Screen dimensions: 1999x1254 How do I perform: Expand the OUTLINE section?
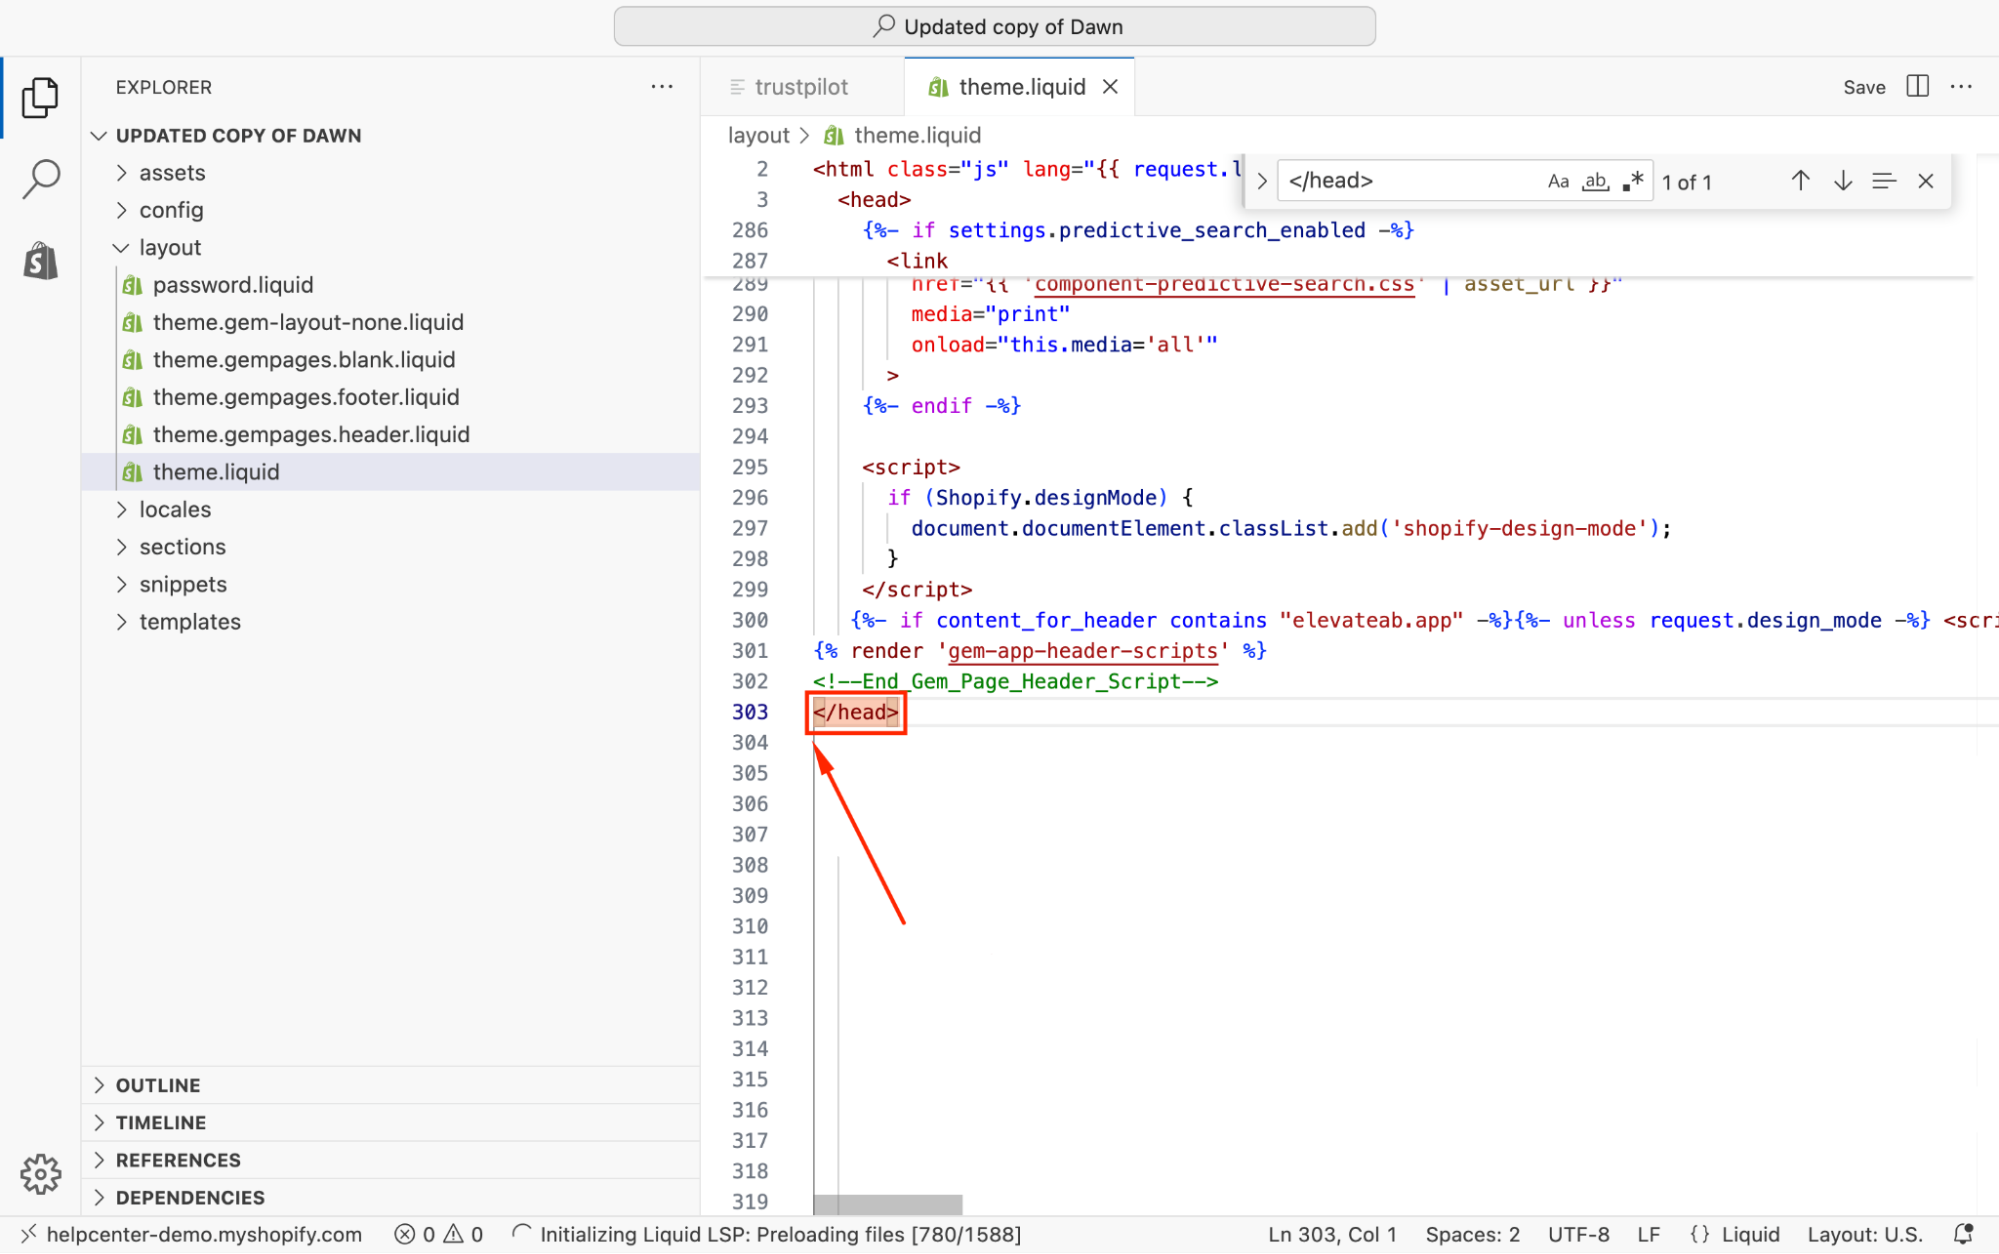[158, 1085]
